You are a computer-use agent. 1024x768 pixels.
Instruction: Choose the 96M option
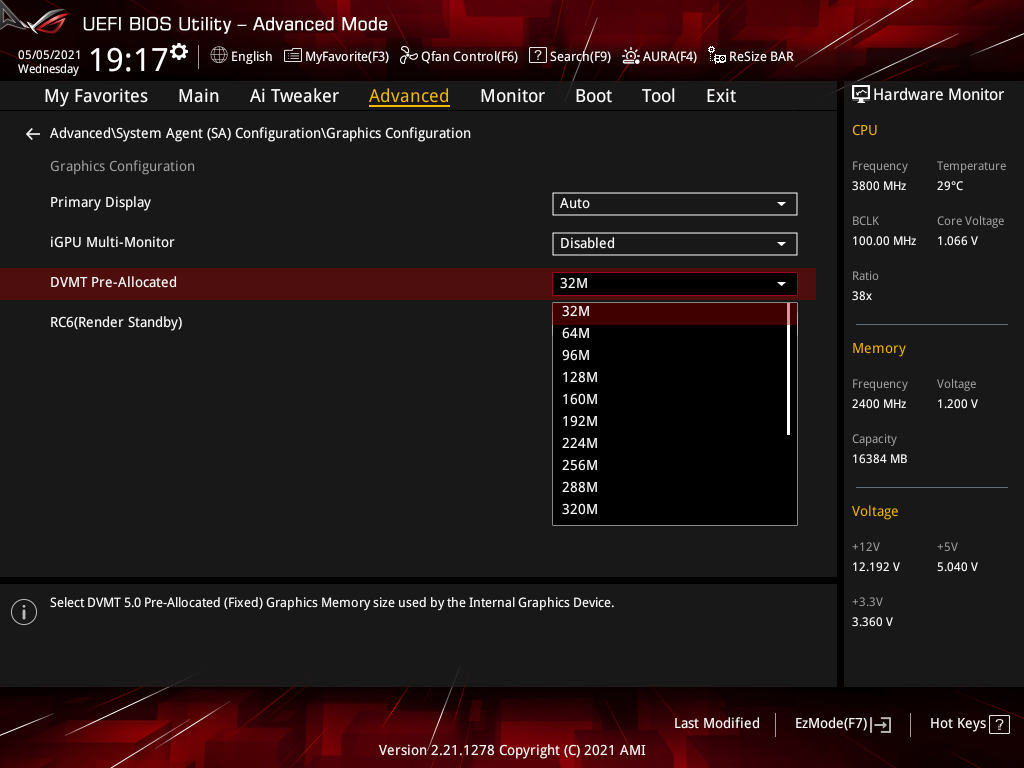click(x=670, y=356)
